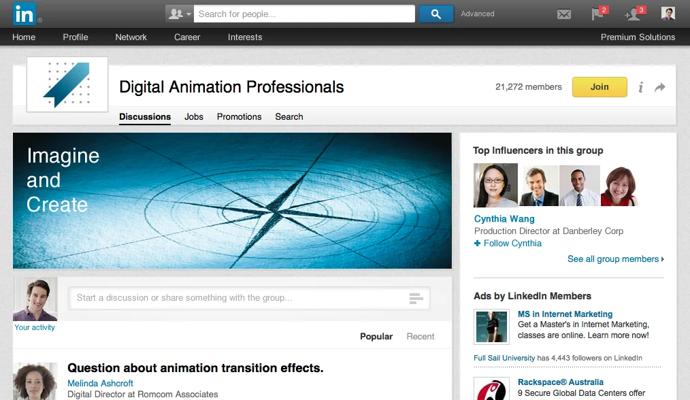Open the notifications flag icon
This screenshot has width=690, height=400.
(x=598, y=13)
